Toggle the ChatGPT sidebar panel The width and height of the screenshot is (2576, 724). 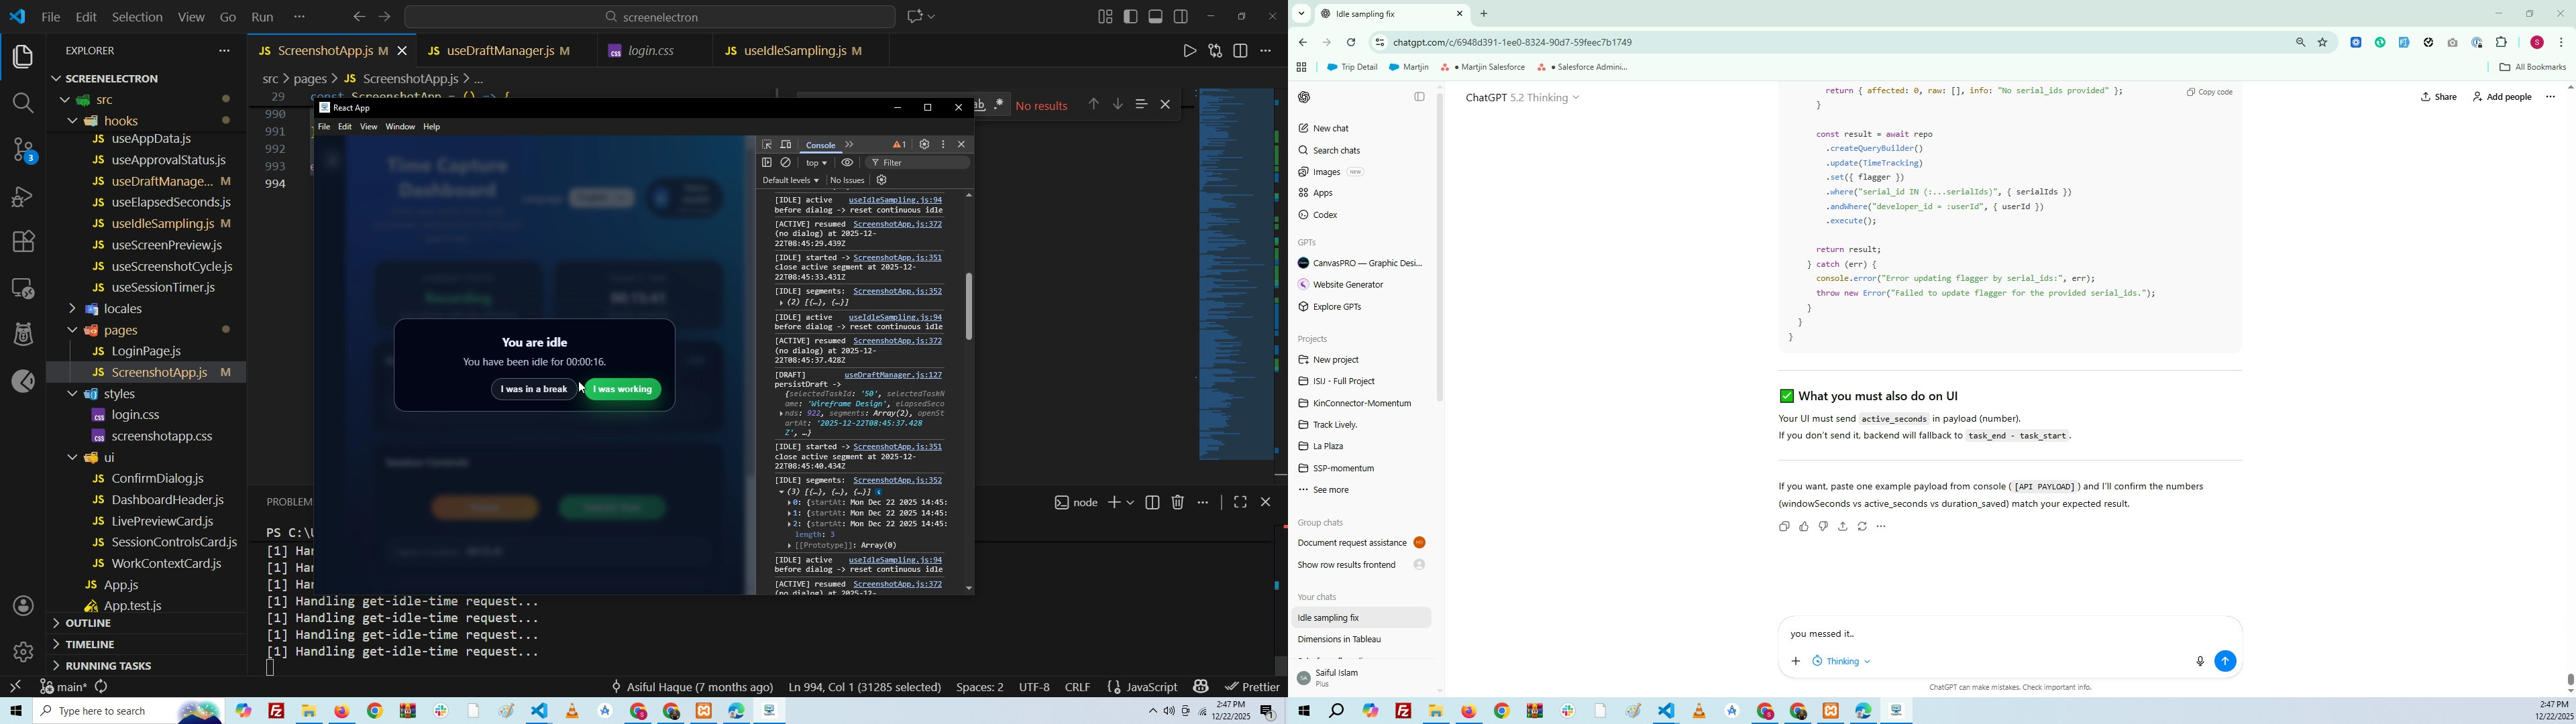click(1419, 97)
